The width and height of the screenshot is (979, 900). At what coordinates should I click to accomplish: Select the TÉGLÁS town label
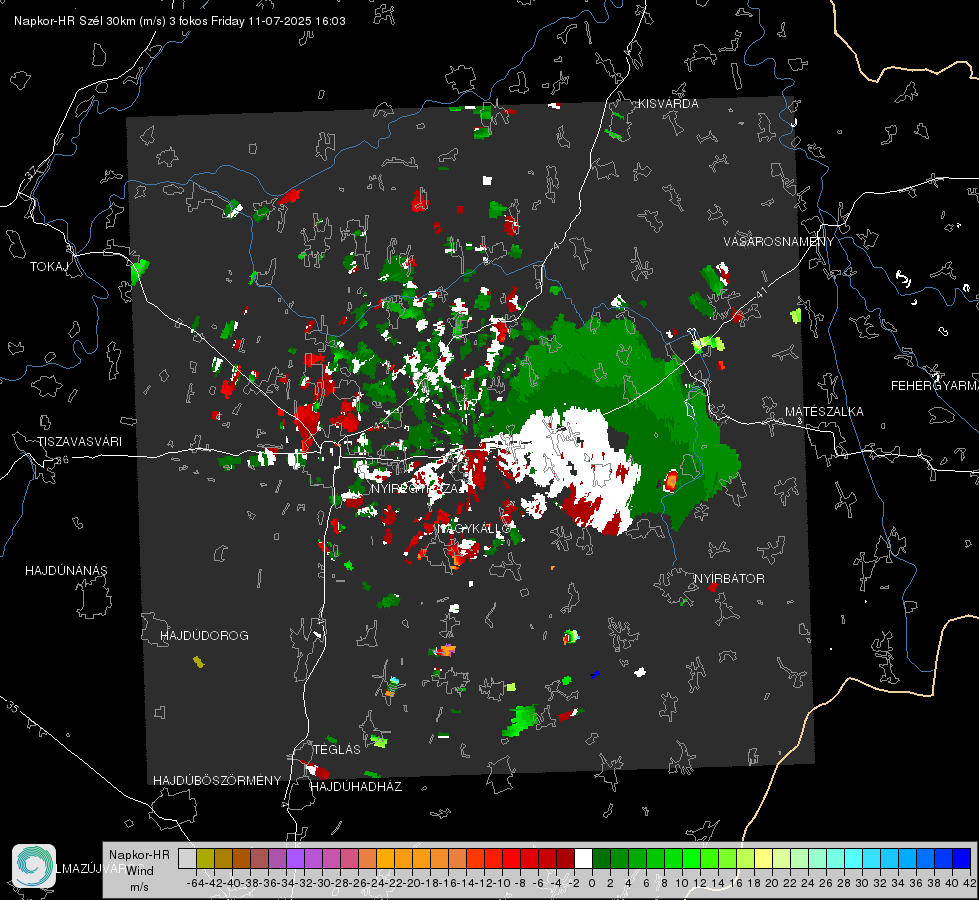click(337, 750)
